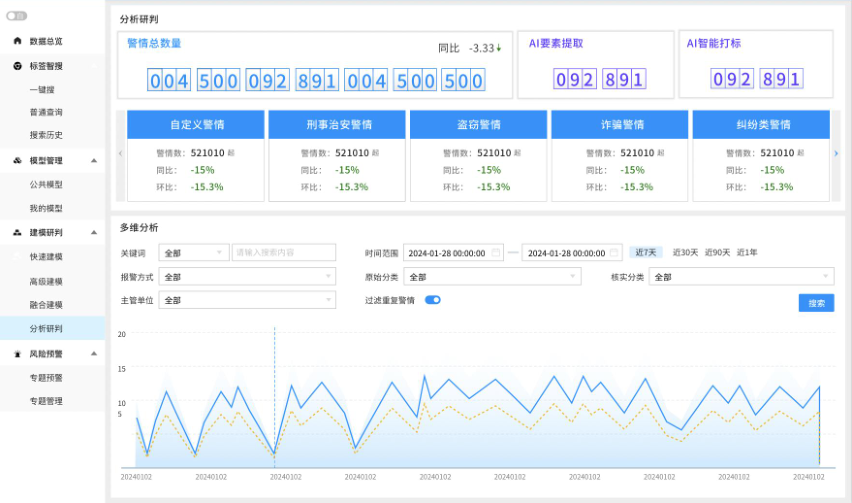Click AI要素提取 card title
852x503 pixels.
(556, 43)
